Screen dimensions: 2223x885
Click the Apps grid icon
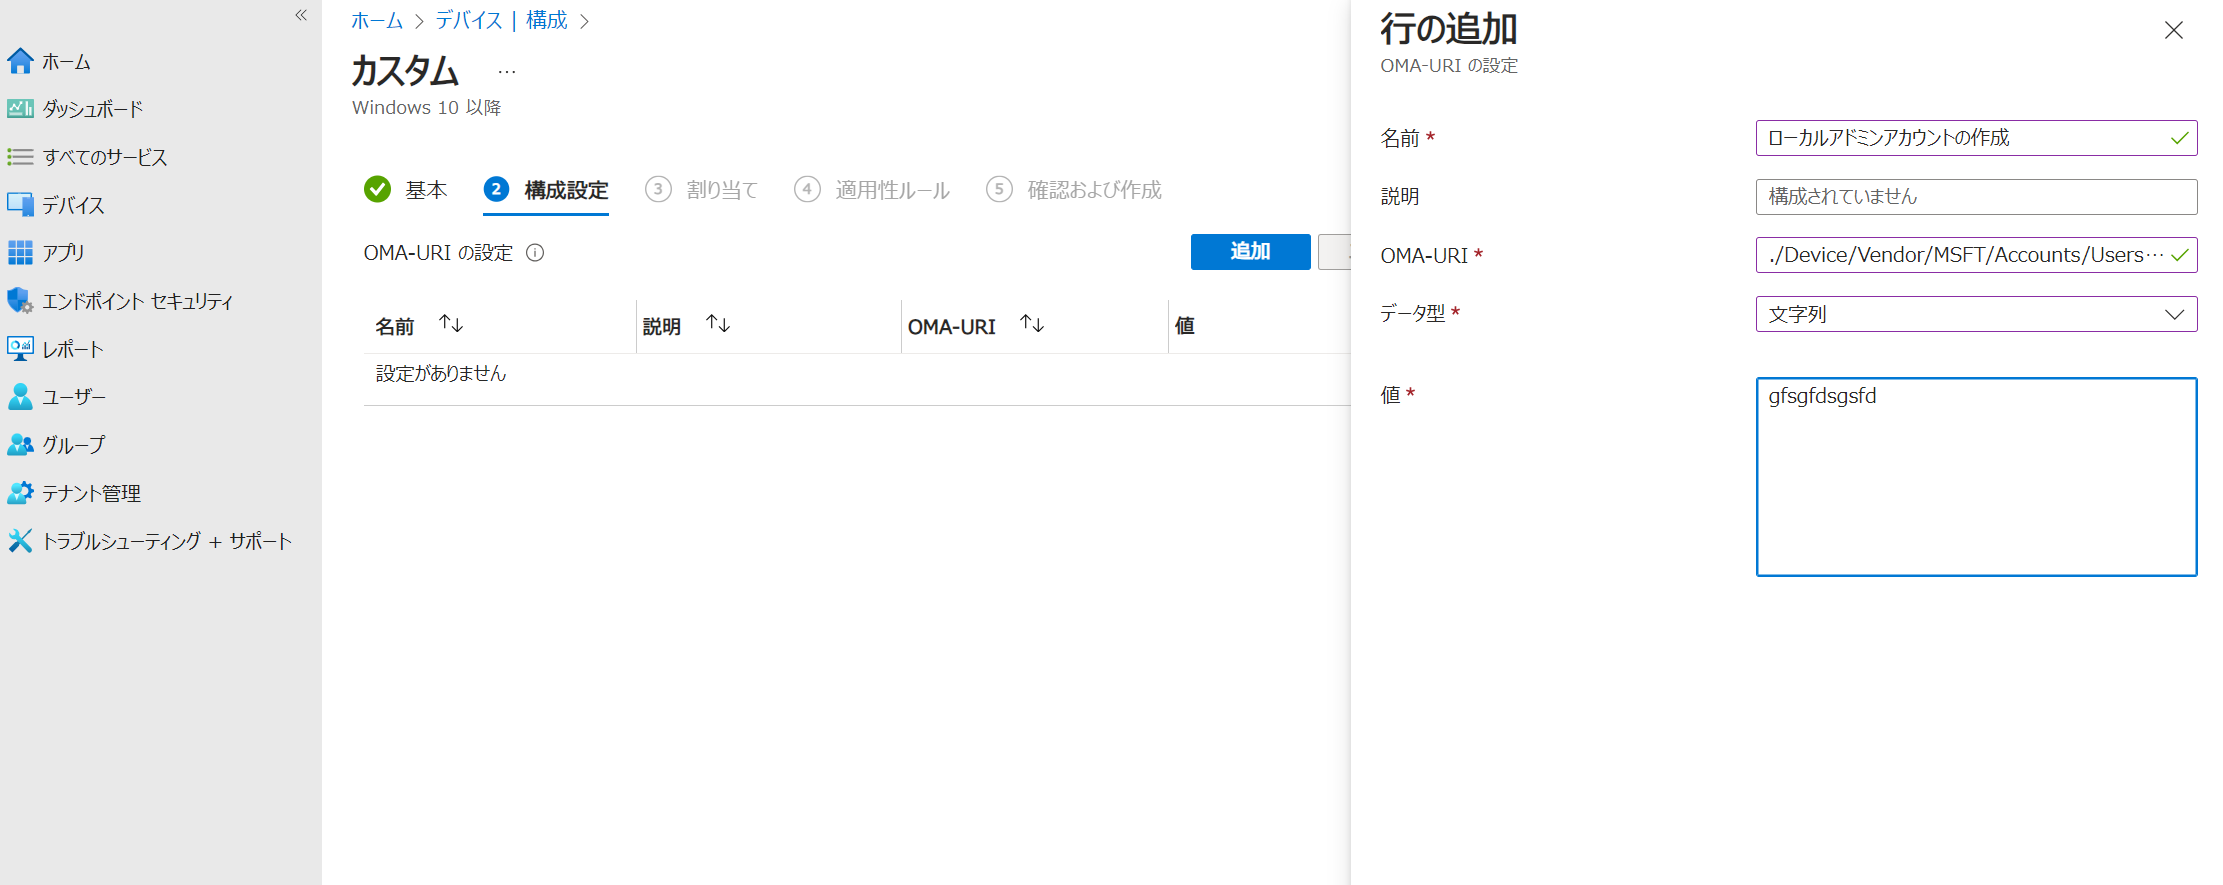coord(20,253)
